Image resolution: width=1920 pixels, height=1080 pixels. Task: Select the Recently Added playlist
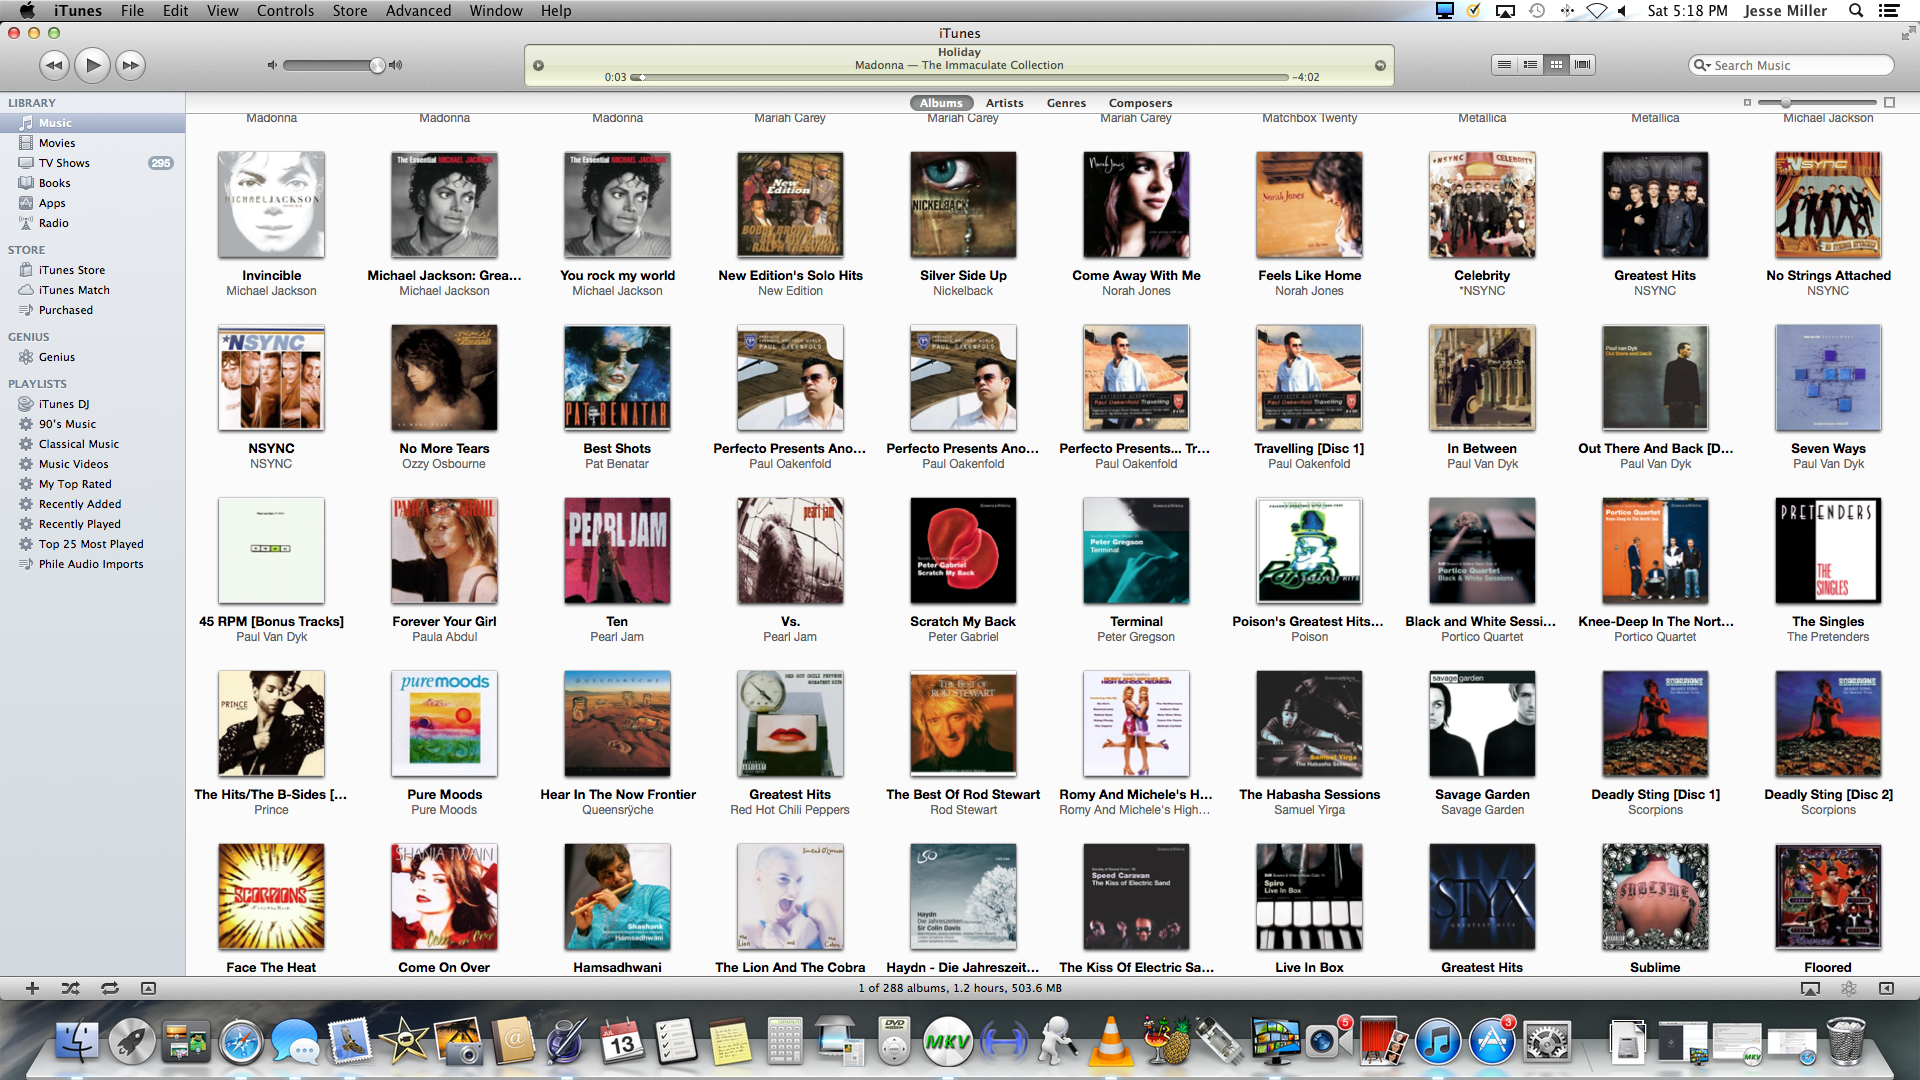pyautogui.click(x=92, y=504)
